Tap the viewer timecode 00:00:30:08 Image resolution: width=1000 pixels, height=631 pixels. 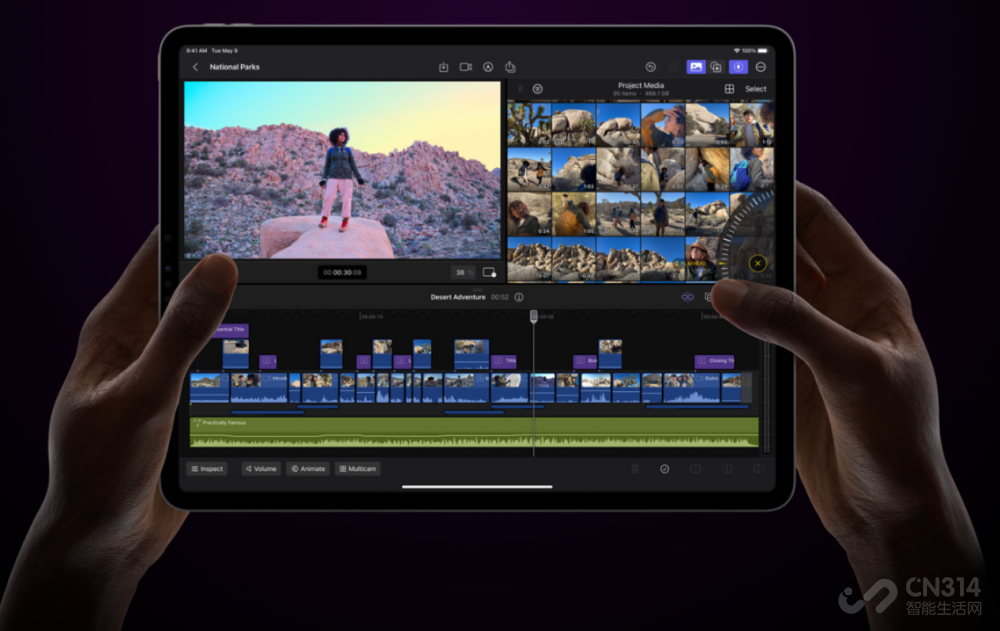tap(342, 272)
